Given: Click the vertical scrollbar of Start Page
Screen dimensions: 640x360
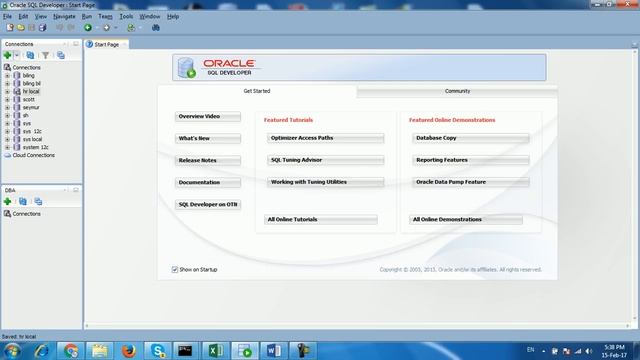Looking at the screenshot, I should click(x=634, y=184).
